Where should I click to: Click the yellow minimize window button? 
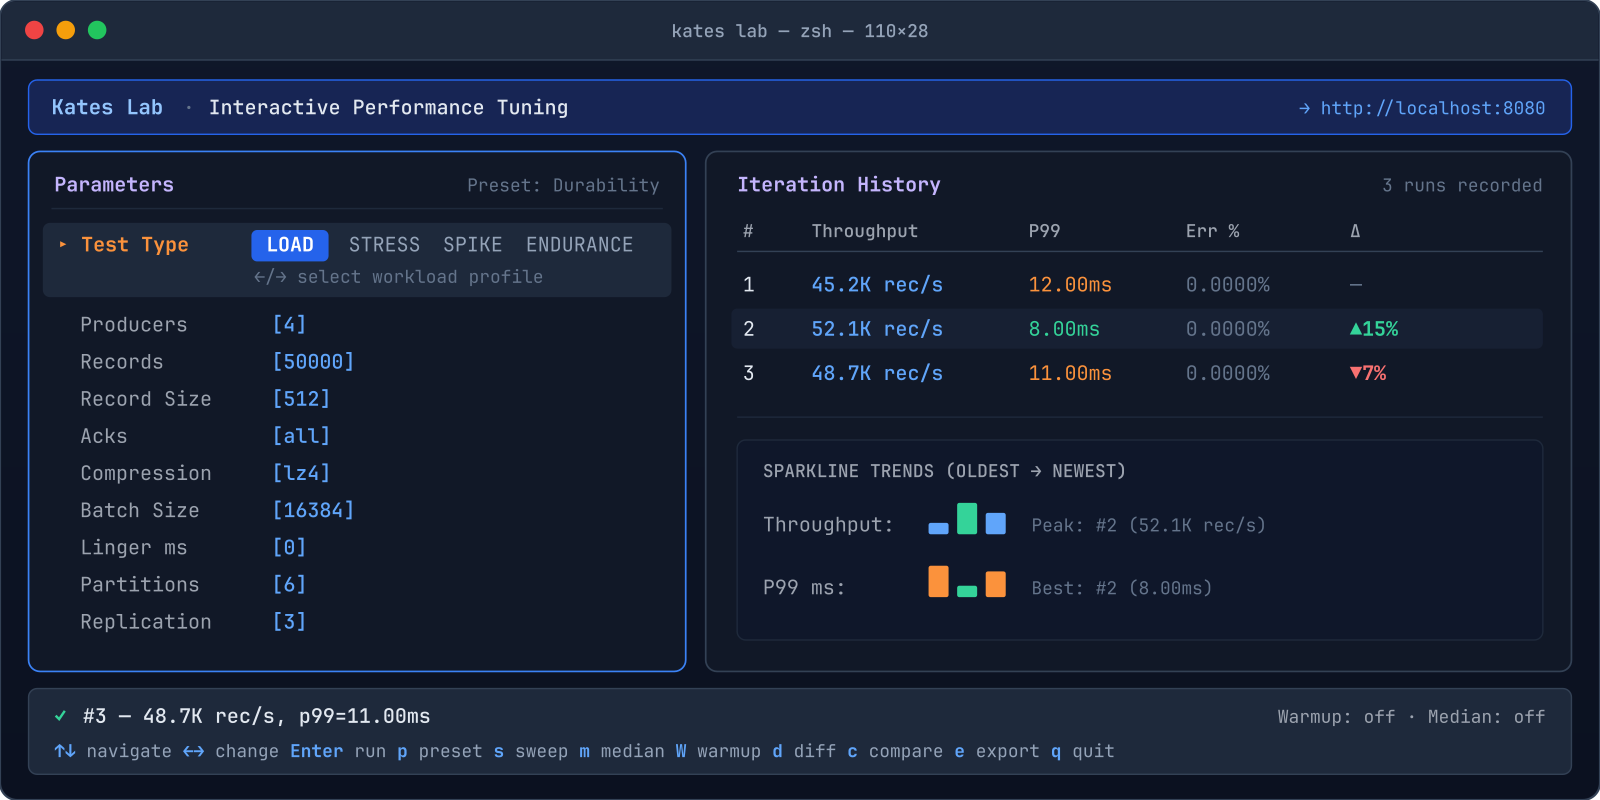point(66,30)
